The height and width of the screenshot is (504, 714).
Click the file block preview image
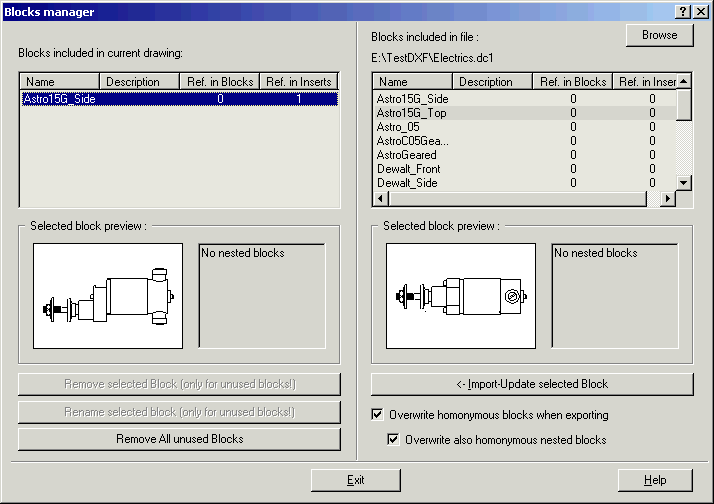(x=461, y=296)
